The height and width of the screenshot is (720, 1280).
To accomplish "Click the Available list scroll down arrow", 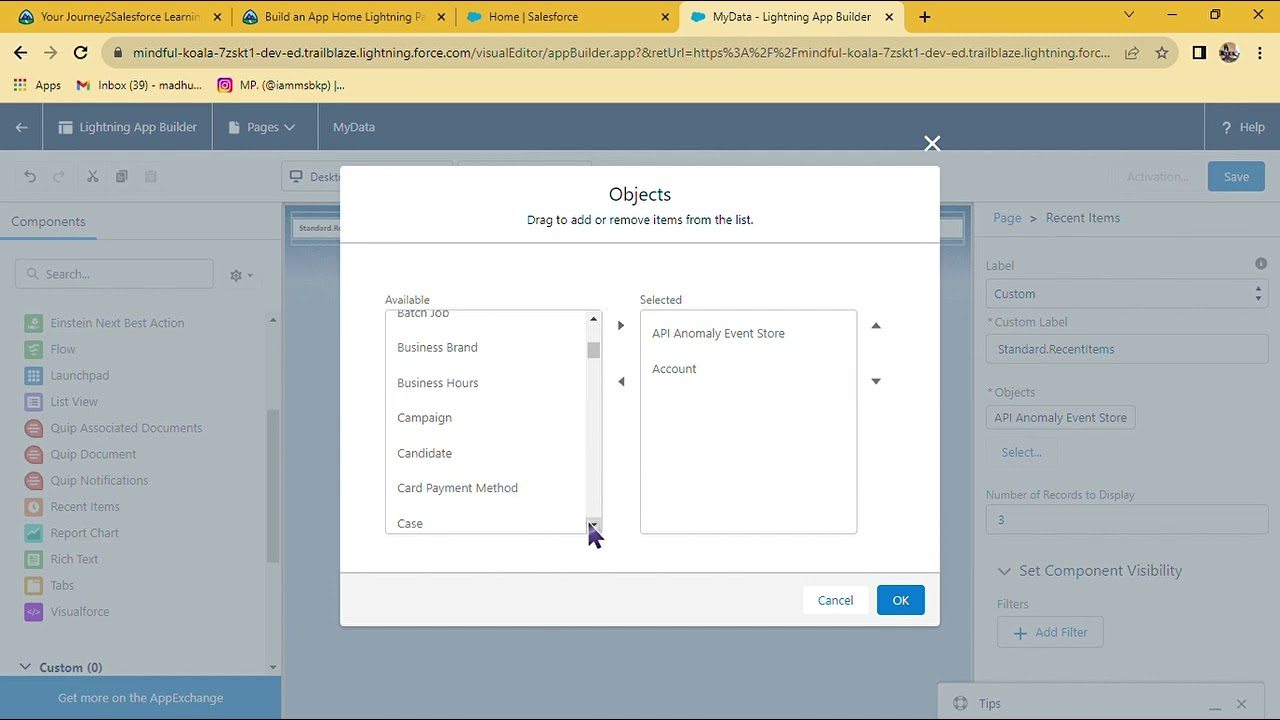I will point(593,526).
